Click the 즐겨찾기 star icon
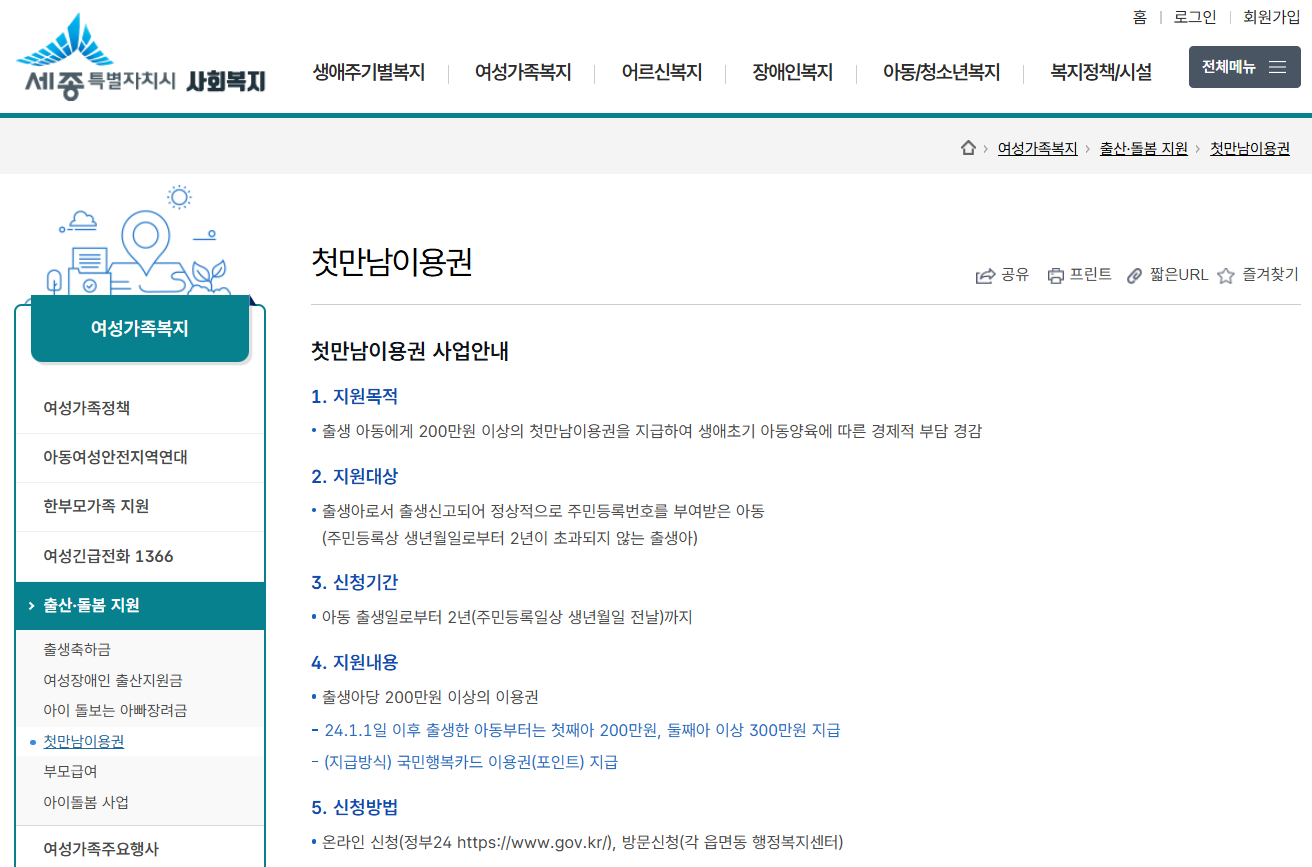 (x=1226, y=276)
